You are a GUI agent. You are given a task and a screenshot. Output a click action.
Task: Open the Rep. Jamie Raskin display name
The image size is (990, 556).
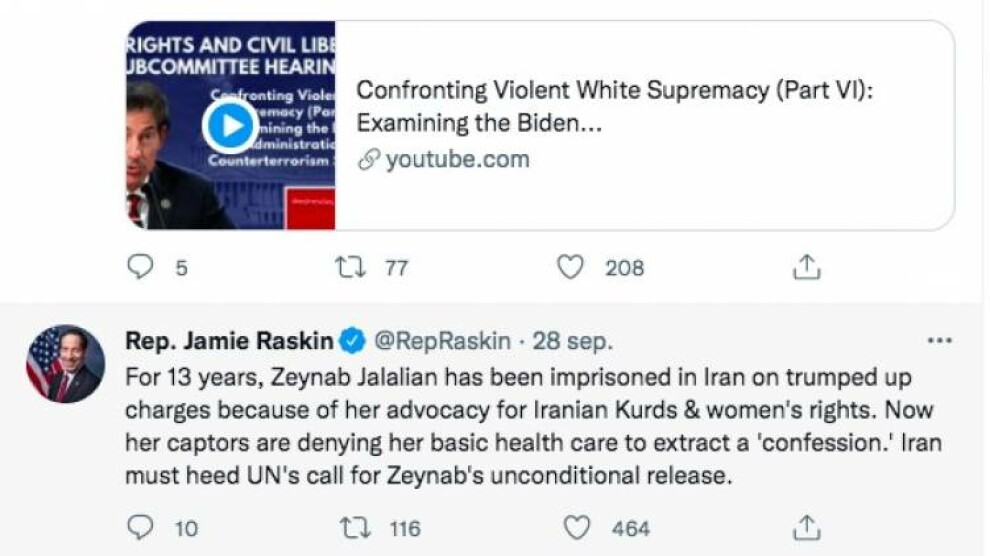[x=229, y=341]
